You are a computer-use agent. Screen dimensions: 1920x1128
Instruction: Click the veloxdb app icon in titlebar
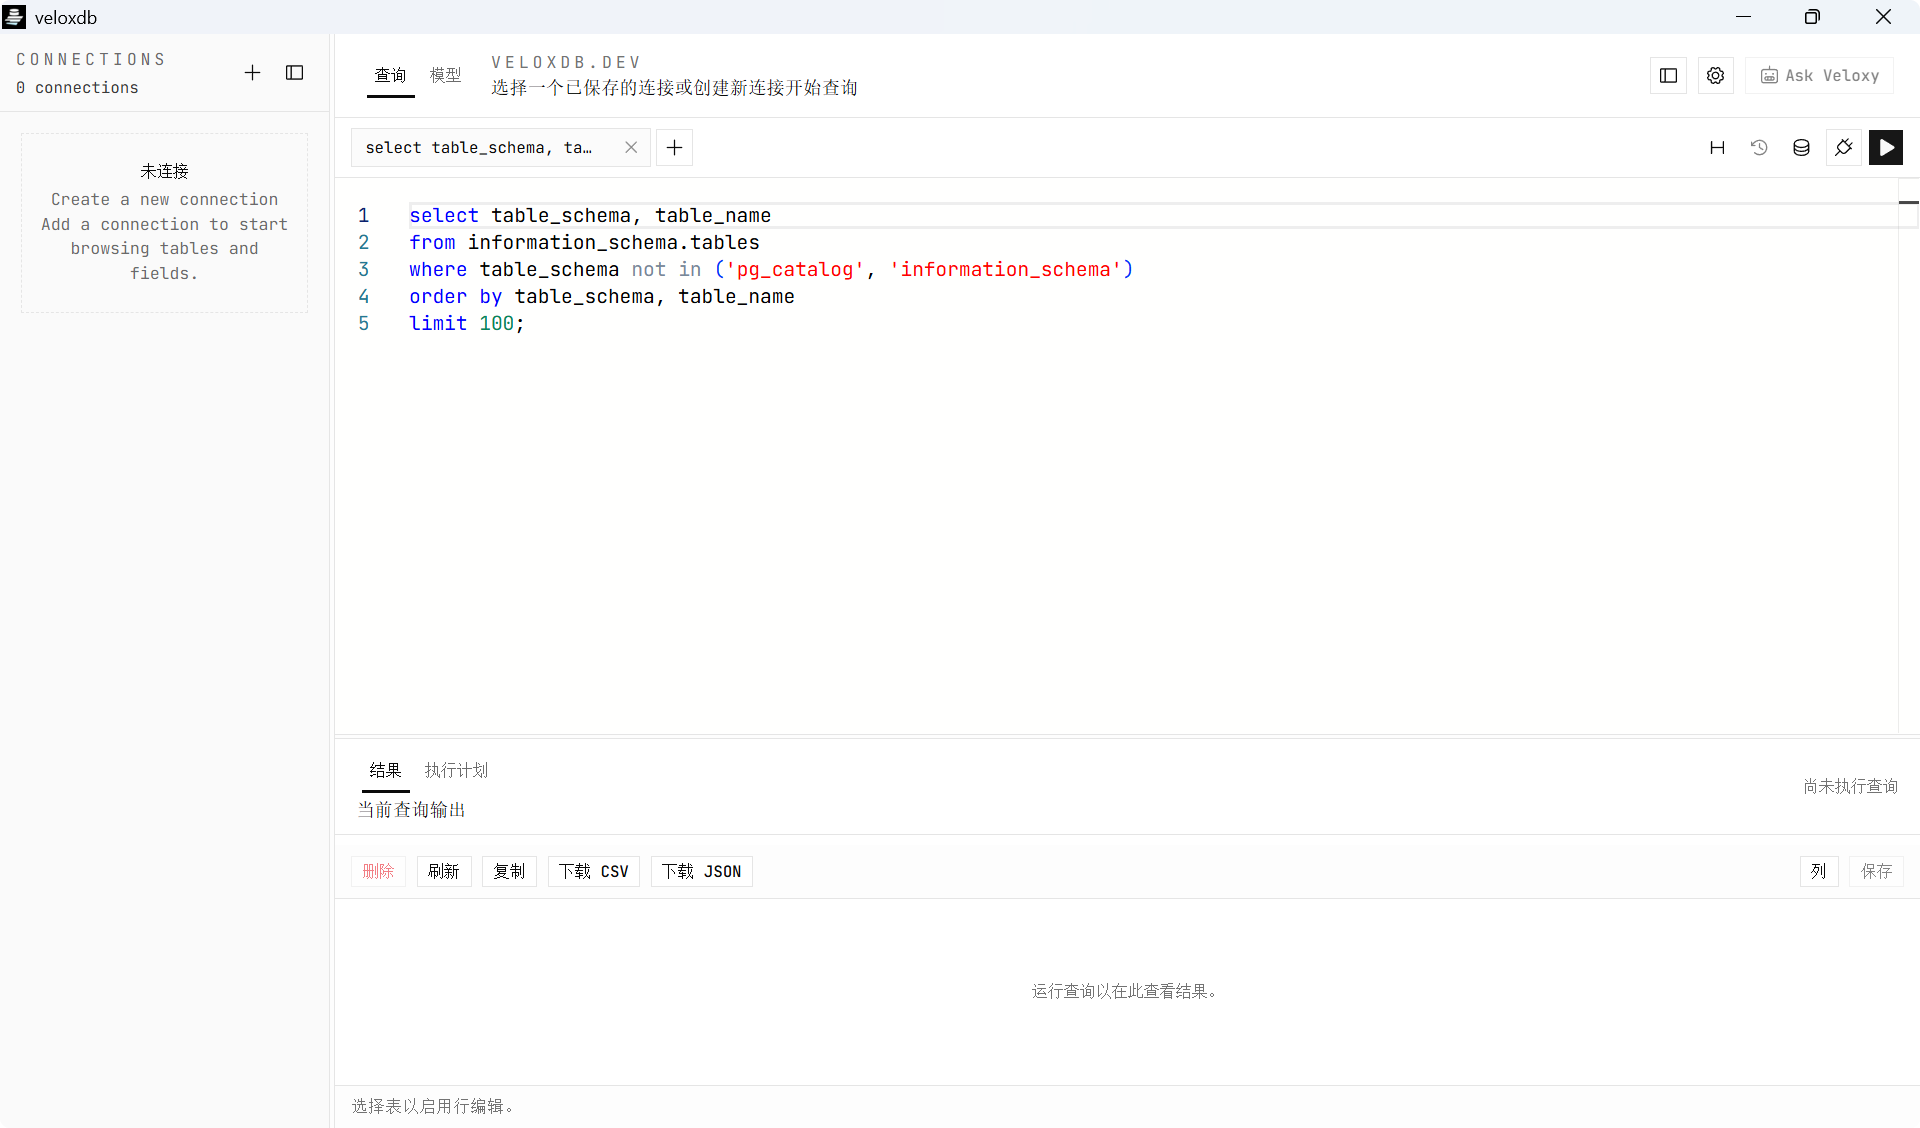[14, 17]
